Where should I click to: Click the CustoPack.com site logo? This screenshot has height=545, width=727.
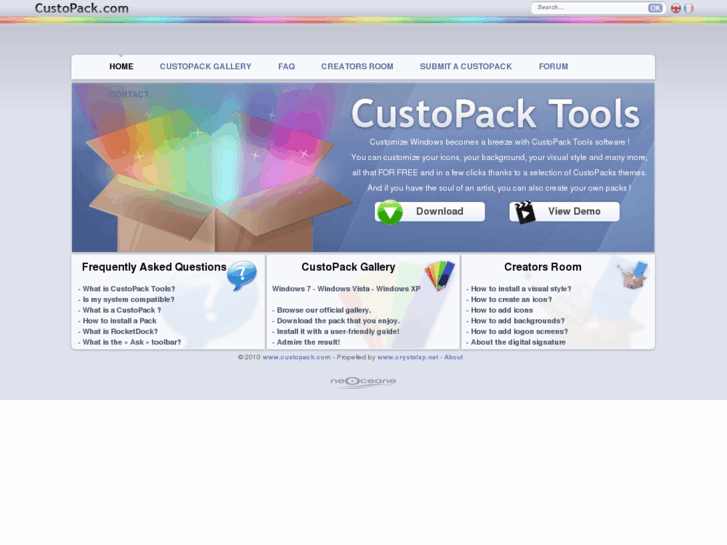(82, 8)
